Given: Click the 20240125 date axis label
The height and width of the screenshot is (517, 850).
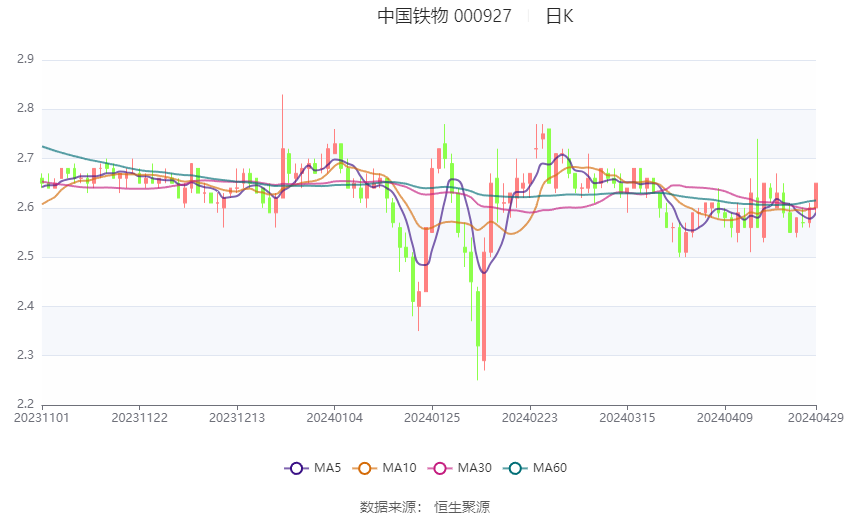Looking at the screenshot, I should click(432, 418).
